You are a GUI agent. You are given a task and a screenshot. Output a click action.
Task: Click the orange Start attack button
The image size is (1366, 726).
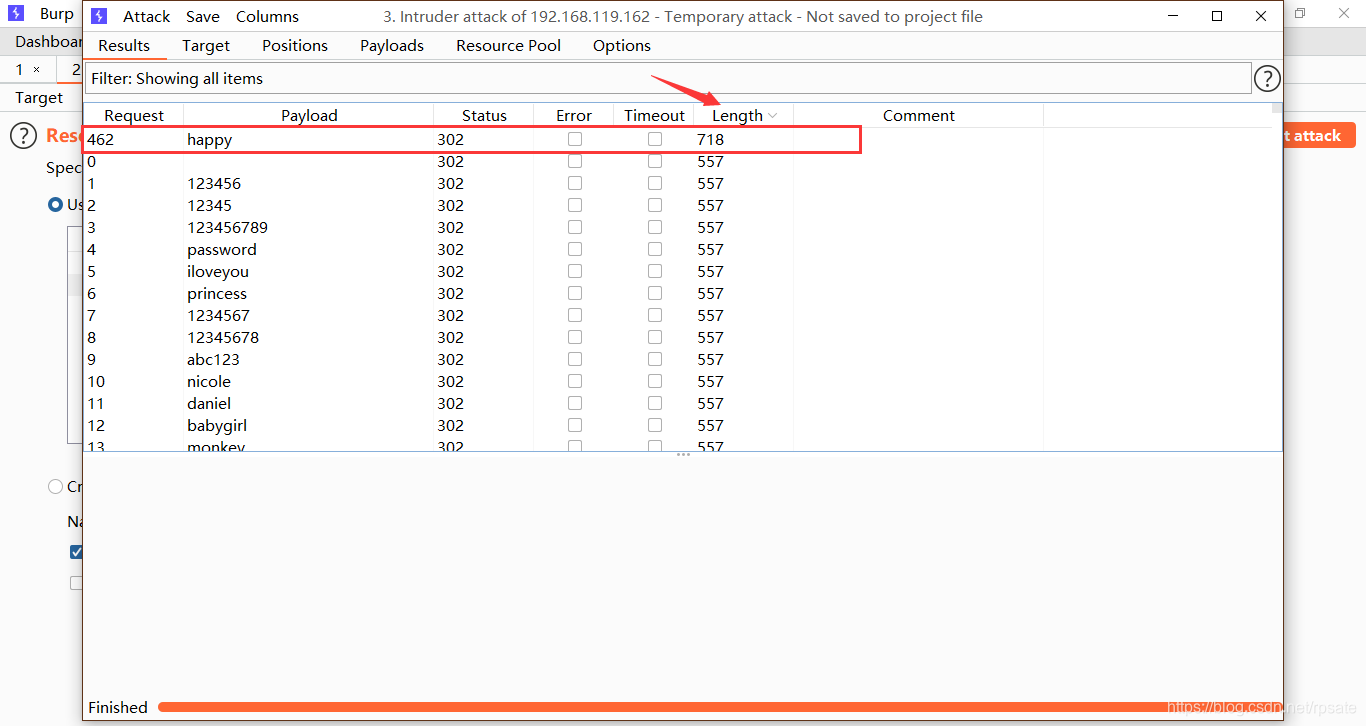click(x=1318, y=136)
